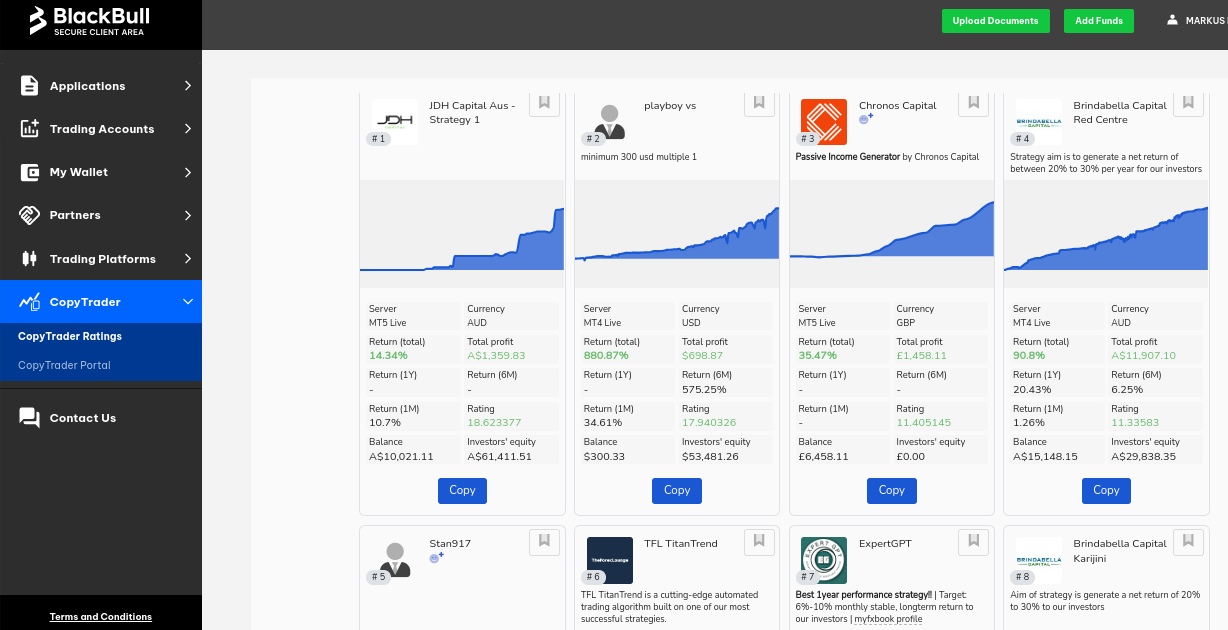Copy Brindabella Capital Red Centre strategy
The width and height of the screenshot is (1228, 630).
tap(1106, 491)
